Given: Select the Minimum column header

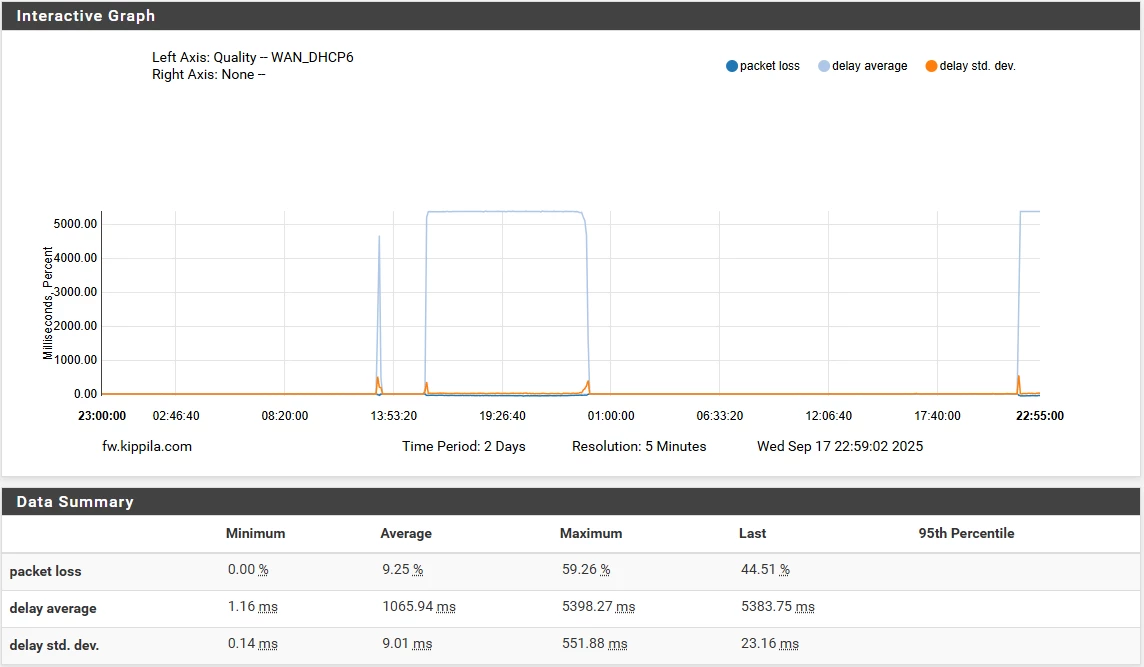Looking at the screenshot, I should coord(255,533).
